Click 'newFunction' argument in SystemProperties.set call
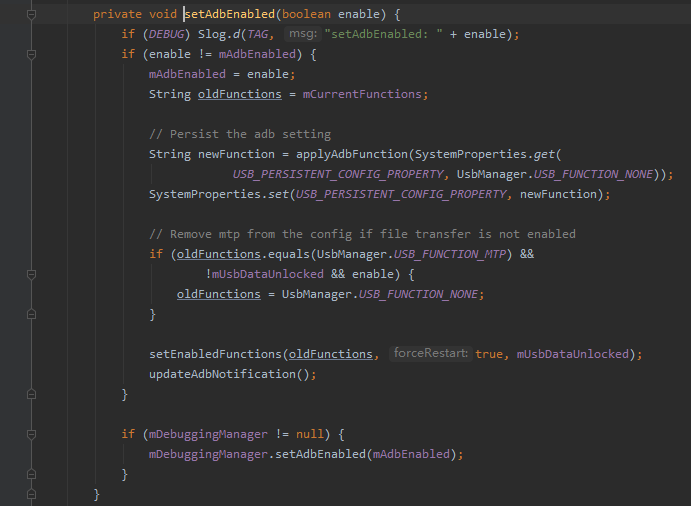This screenshot has height=506, width=691. pos(558,194)
